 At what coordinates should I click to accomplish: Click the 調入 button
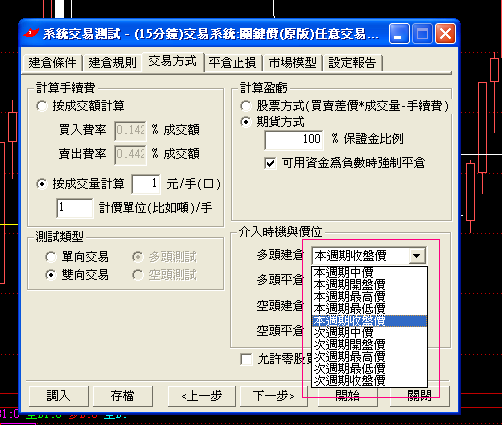point(59,396)
